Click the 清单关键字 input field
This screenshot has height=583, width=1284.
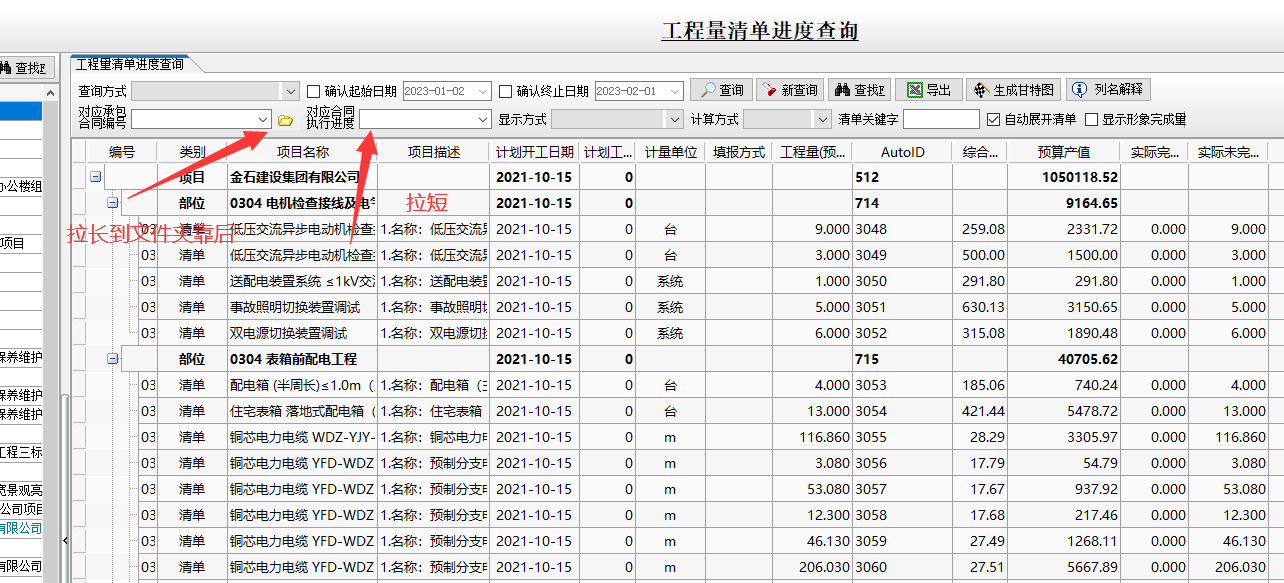click(x=940, y=120)
